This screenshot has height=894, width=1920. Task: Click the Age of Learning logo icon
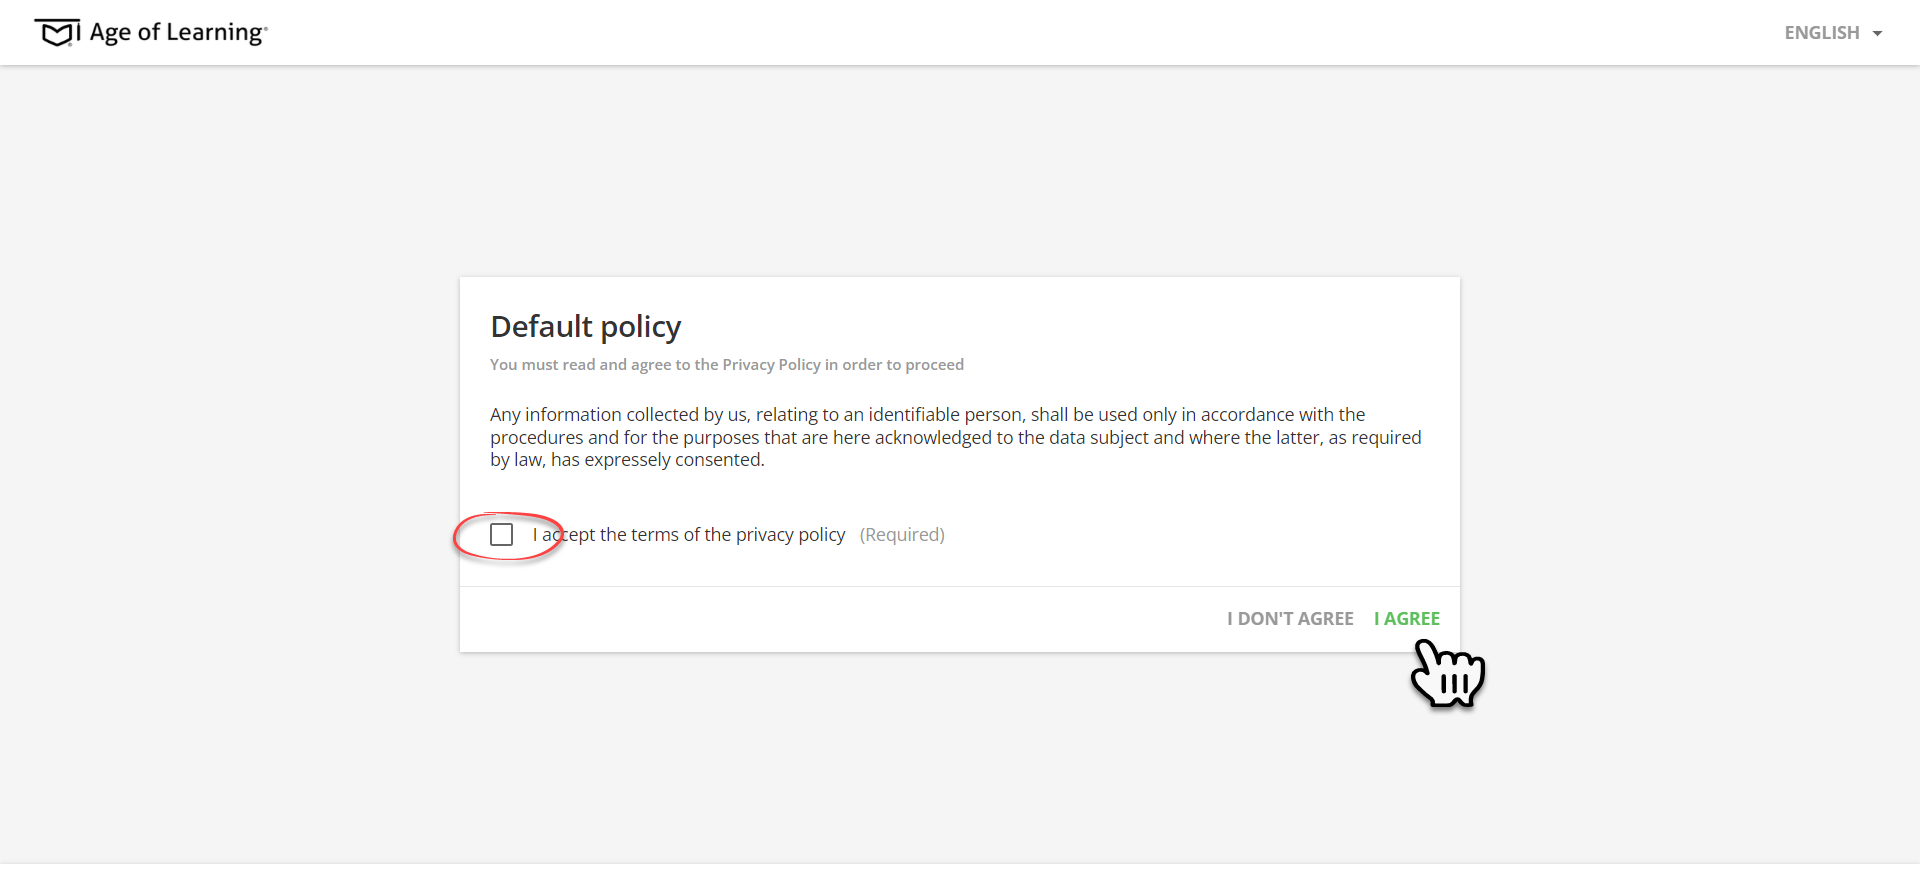point(57,33)
